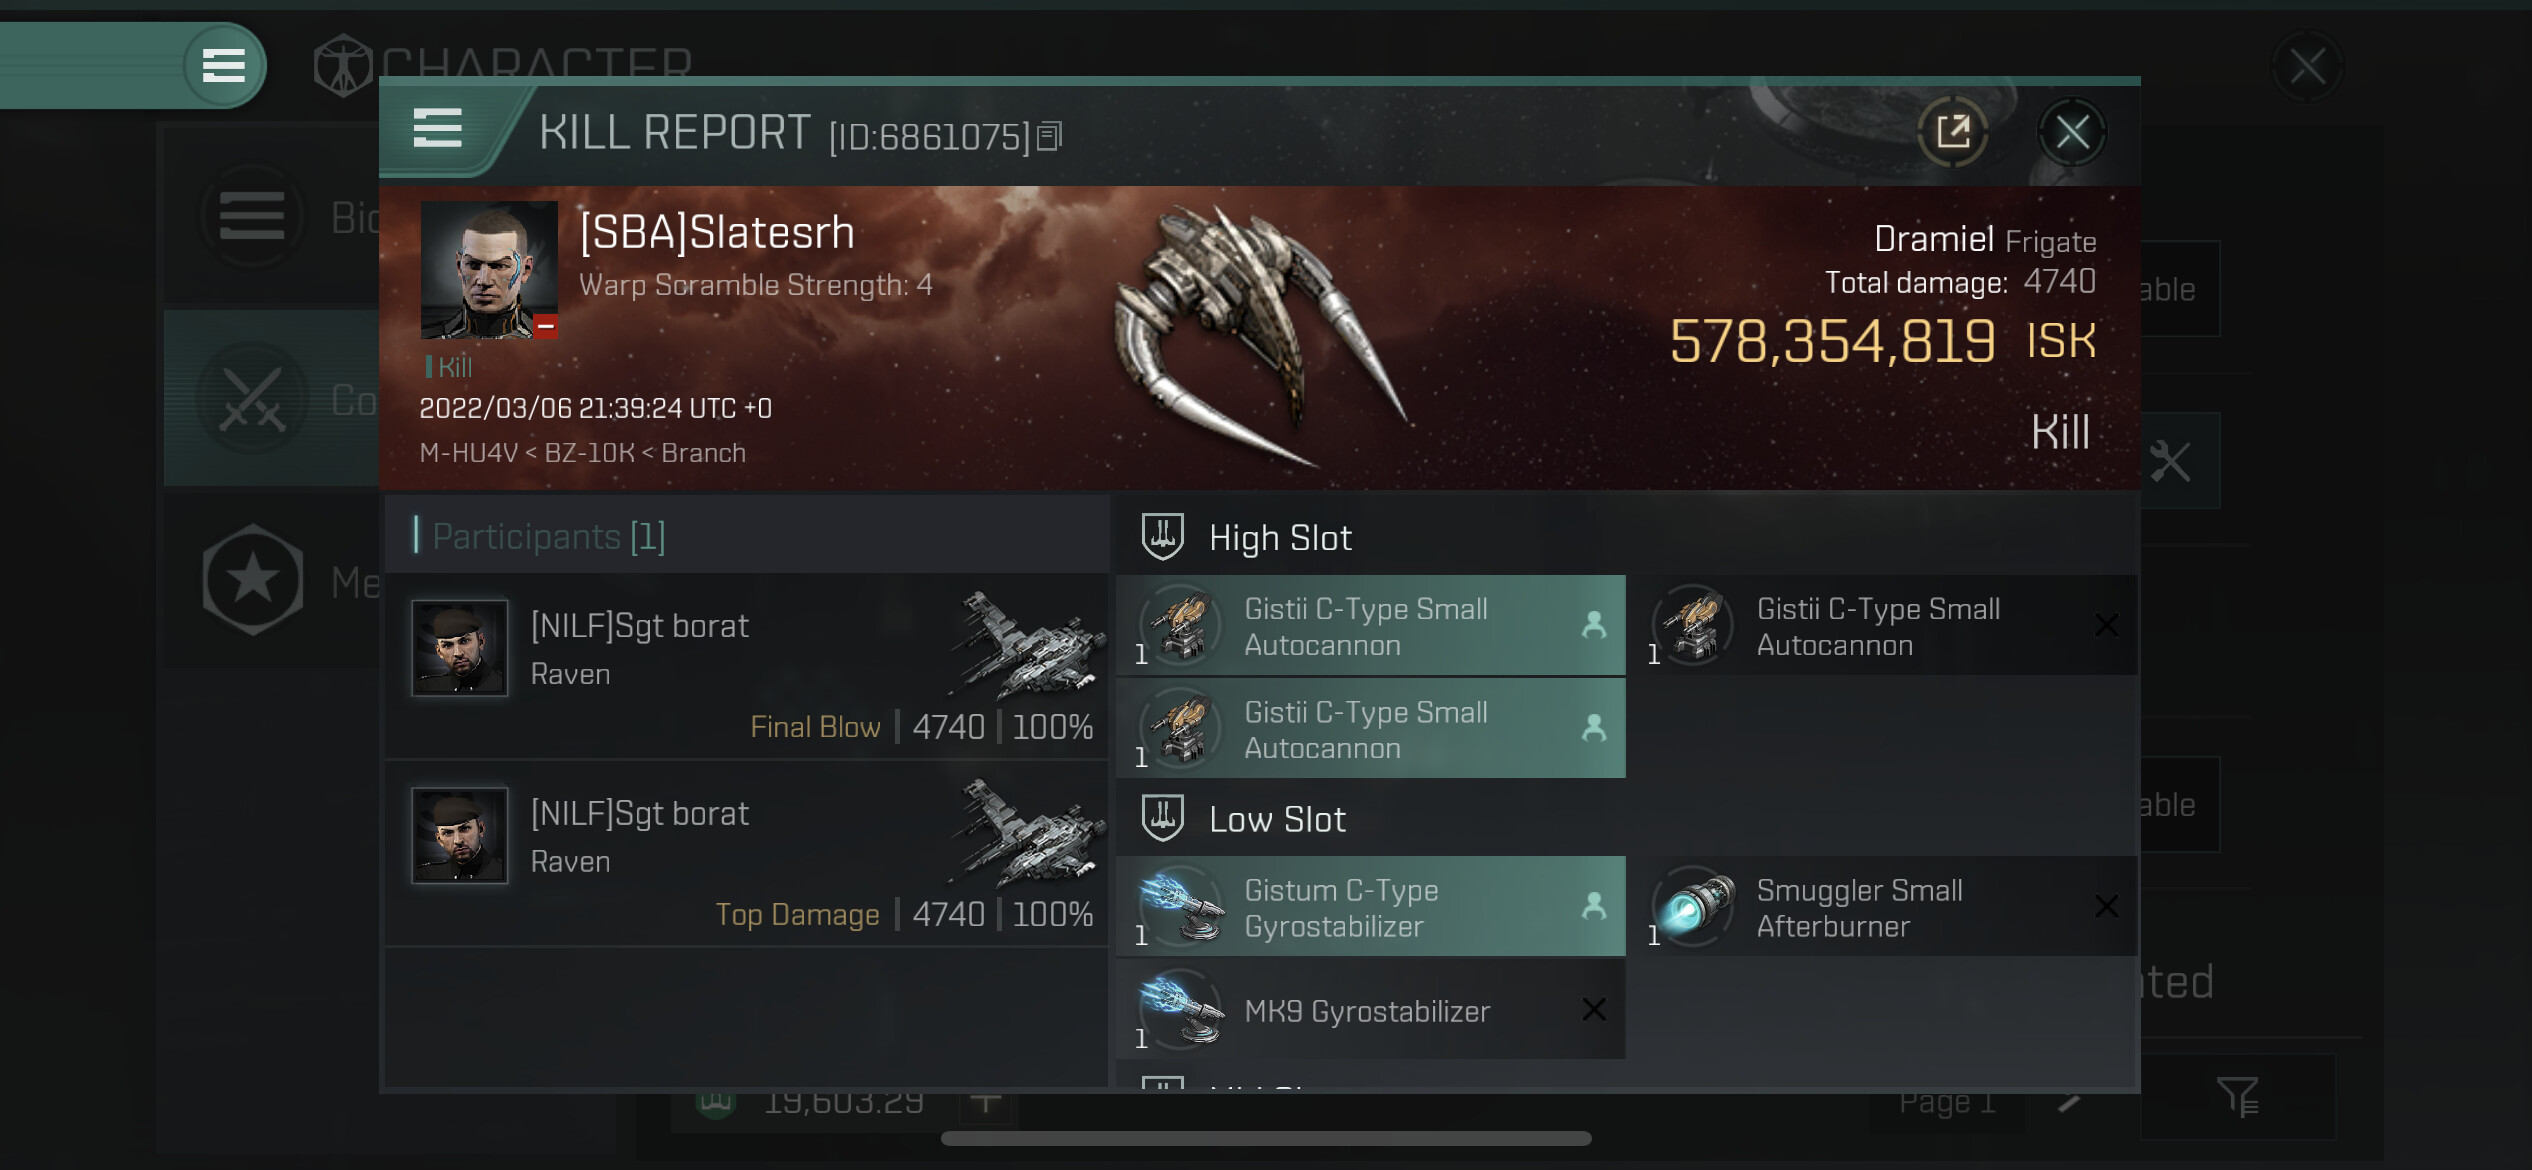Open Slatesrh's character portrait
The width and height of the screenshot is (2532, 1170).
(489, 270)
